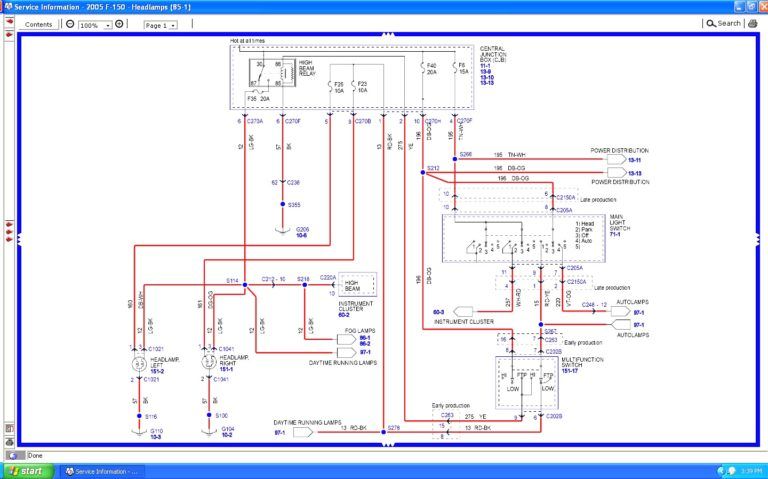Open the 71-1 Main Light Switch reference
This screenshot has height=479, width=768.
click(615, 235)
